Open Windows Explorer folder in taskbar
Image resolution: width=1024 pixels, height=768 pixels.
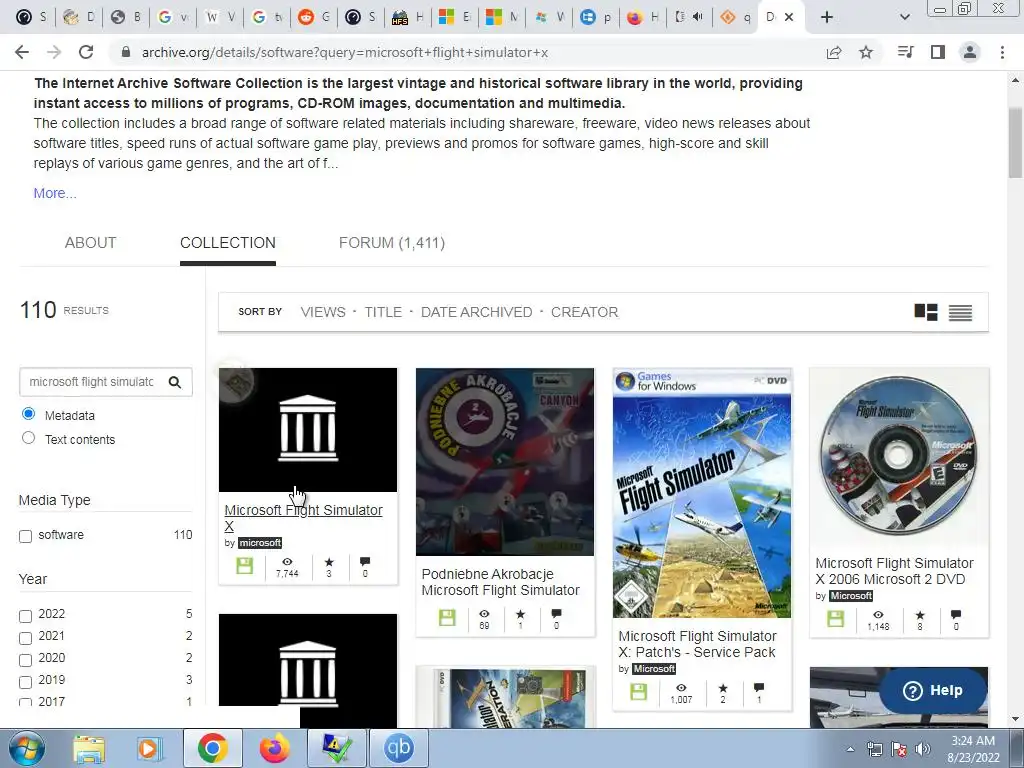[88, 748]
